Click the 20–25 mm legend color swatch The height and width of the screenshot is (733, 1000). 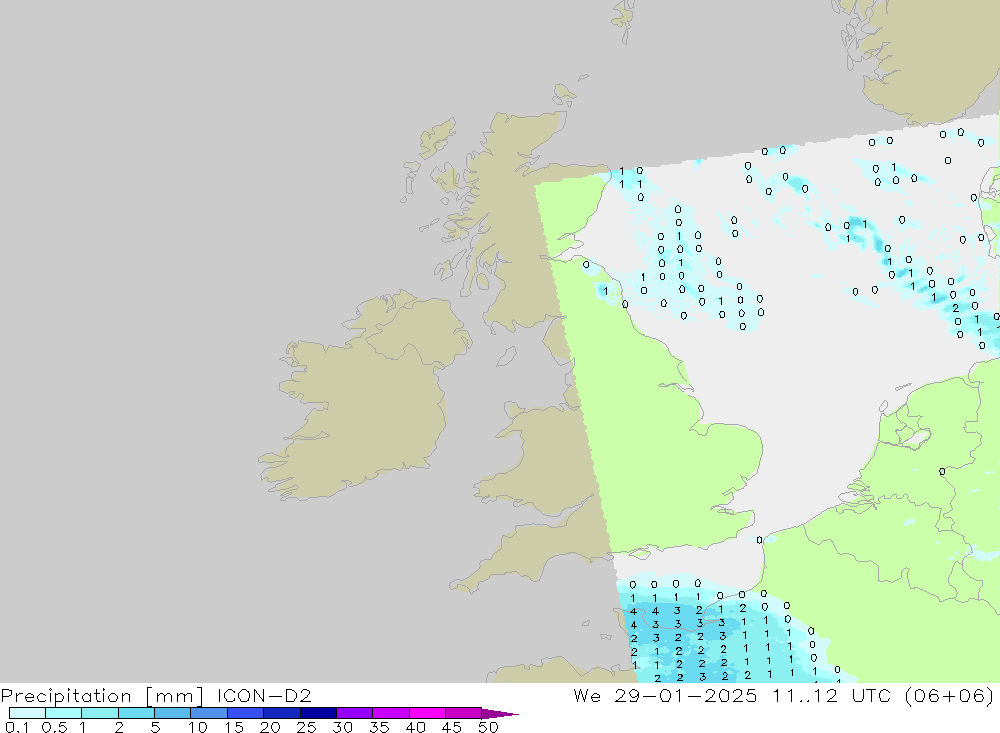pyautogui.click(x=282, y=713)
